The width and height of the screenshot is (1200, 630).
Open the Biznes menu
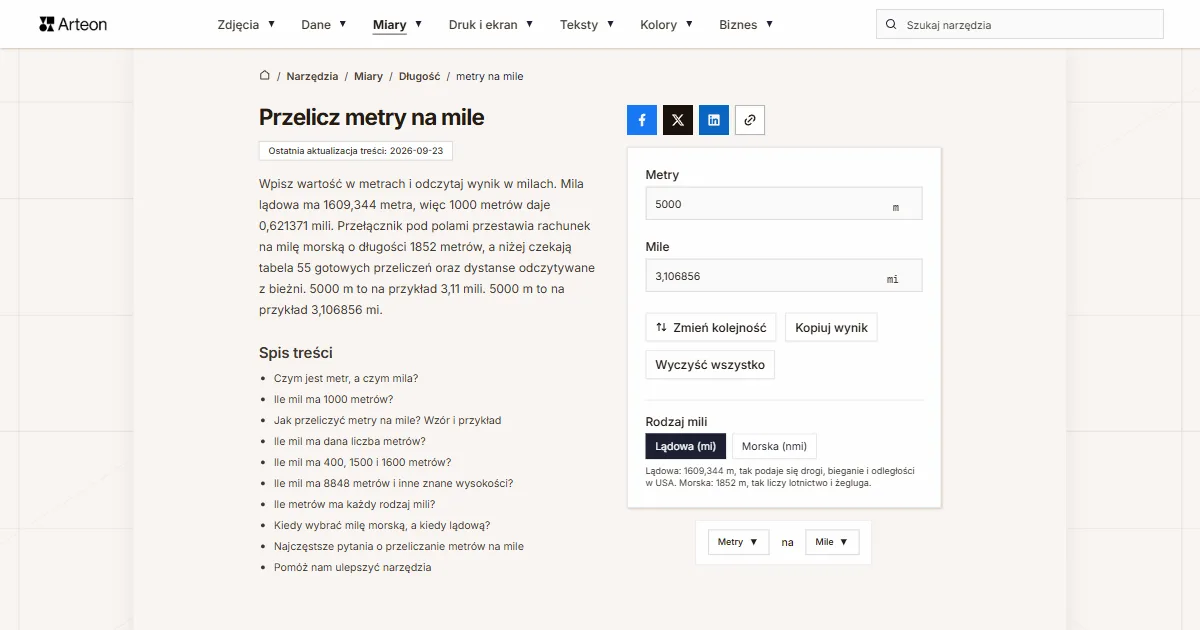click(x=746, y=25)
